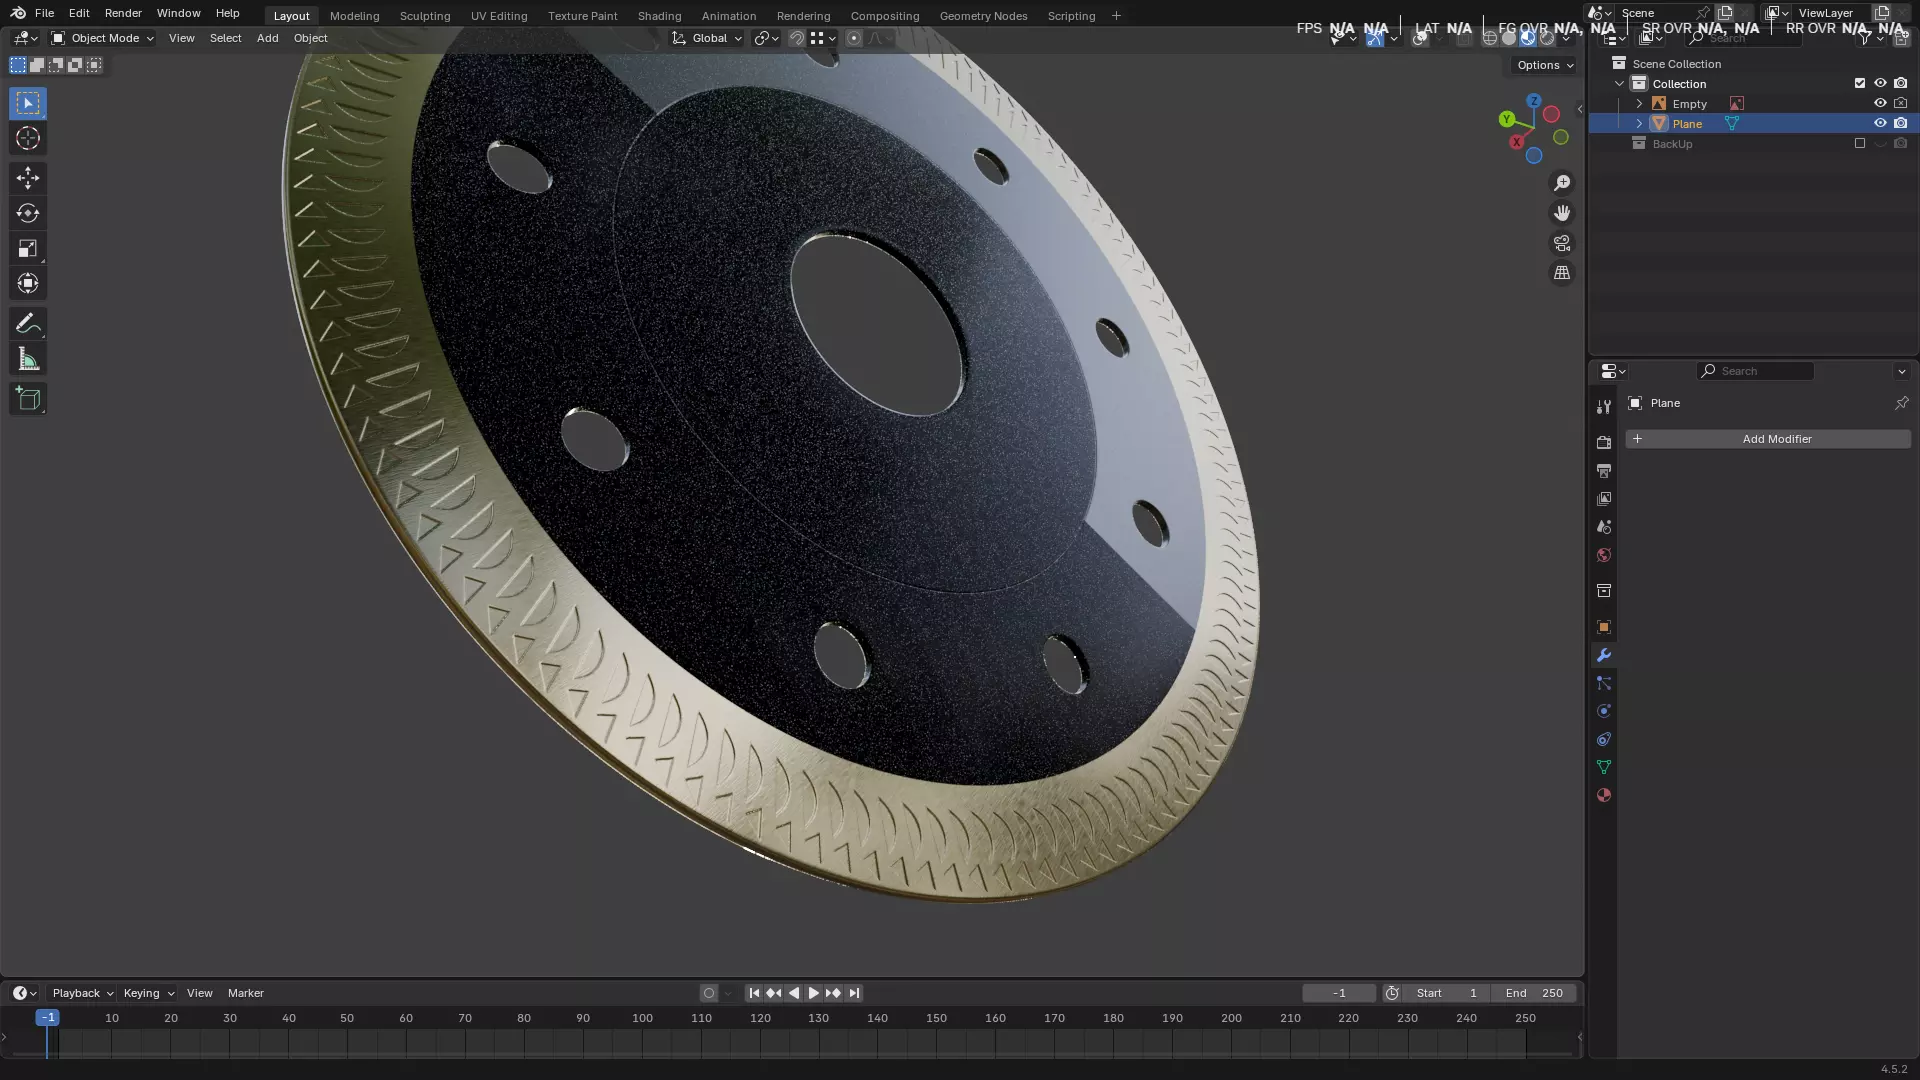Click the current frame field showing -1
1920x1080 pixels.
coord(1339,993)
